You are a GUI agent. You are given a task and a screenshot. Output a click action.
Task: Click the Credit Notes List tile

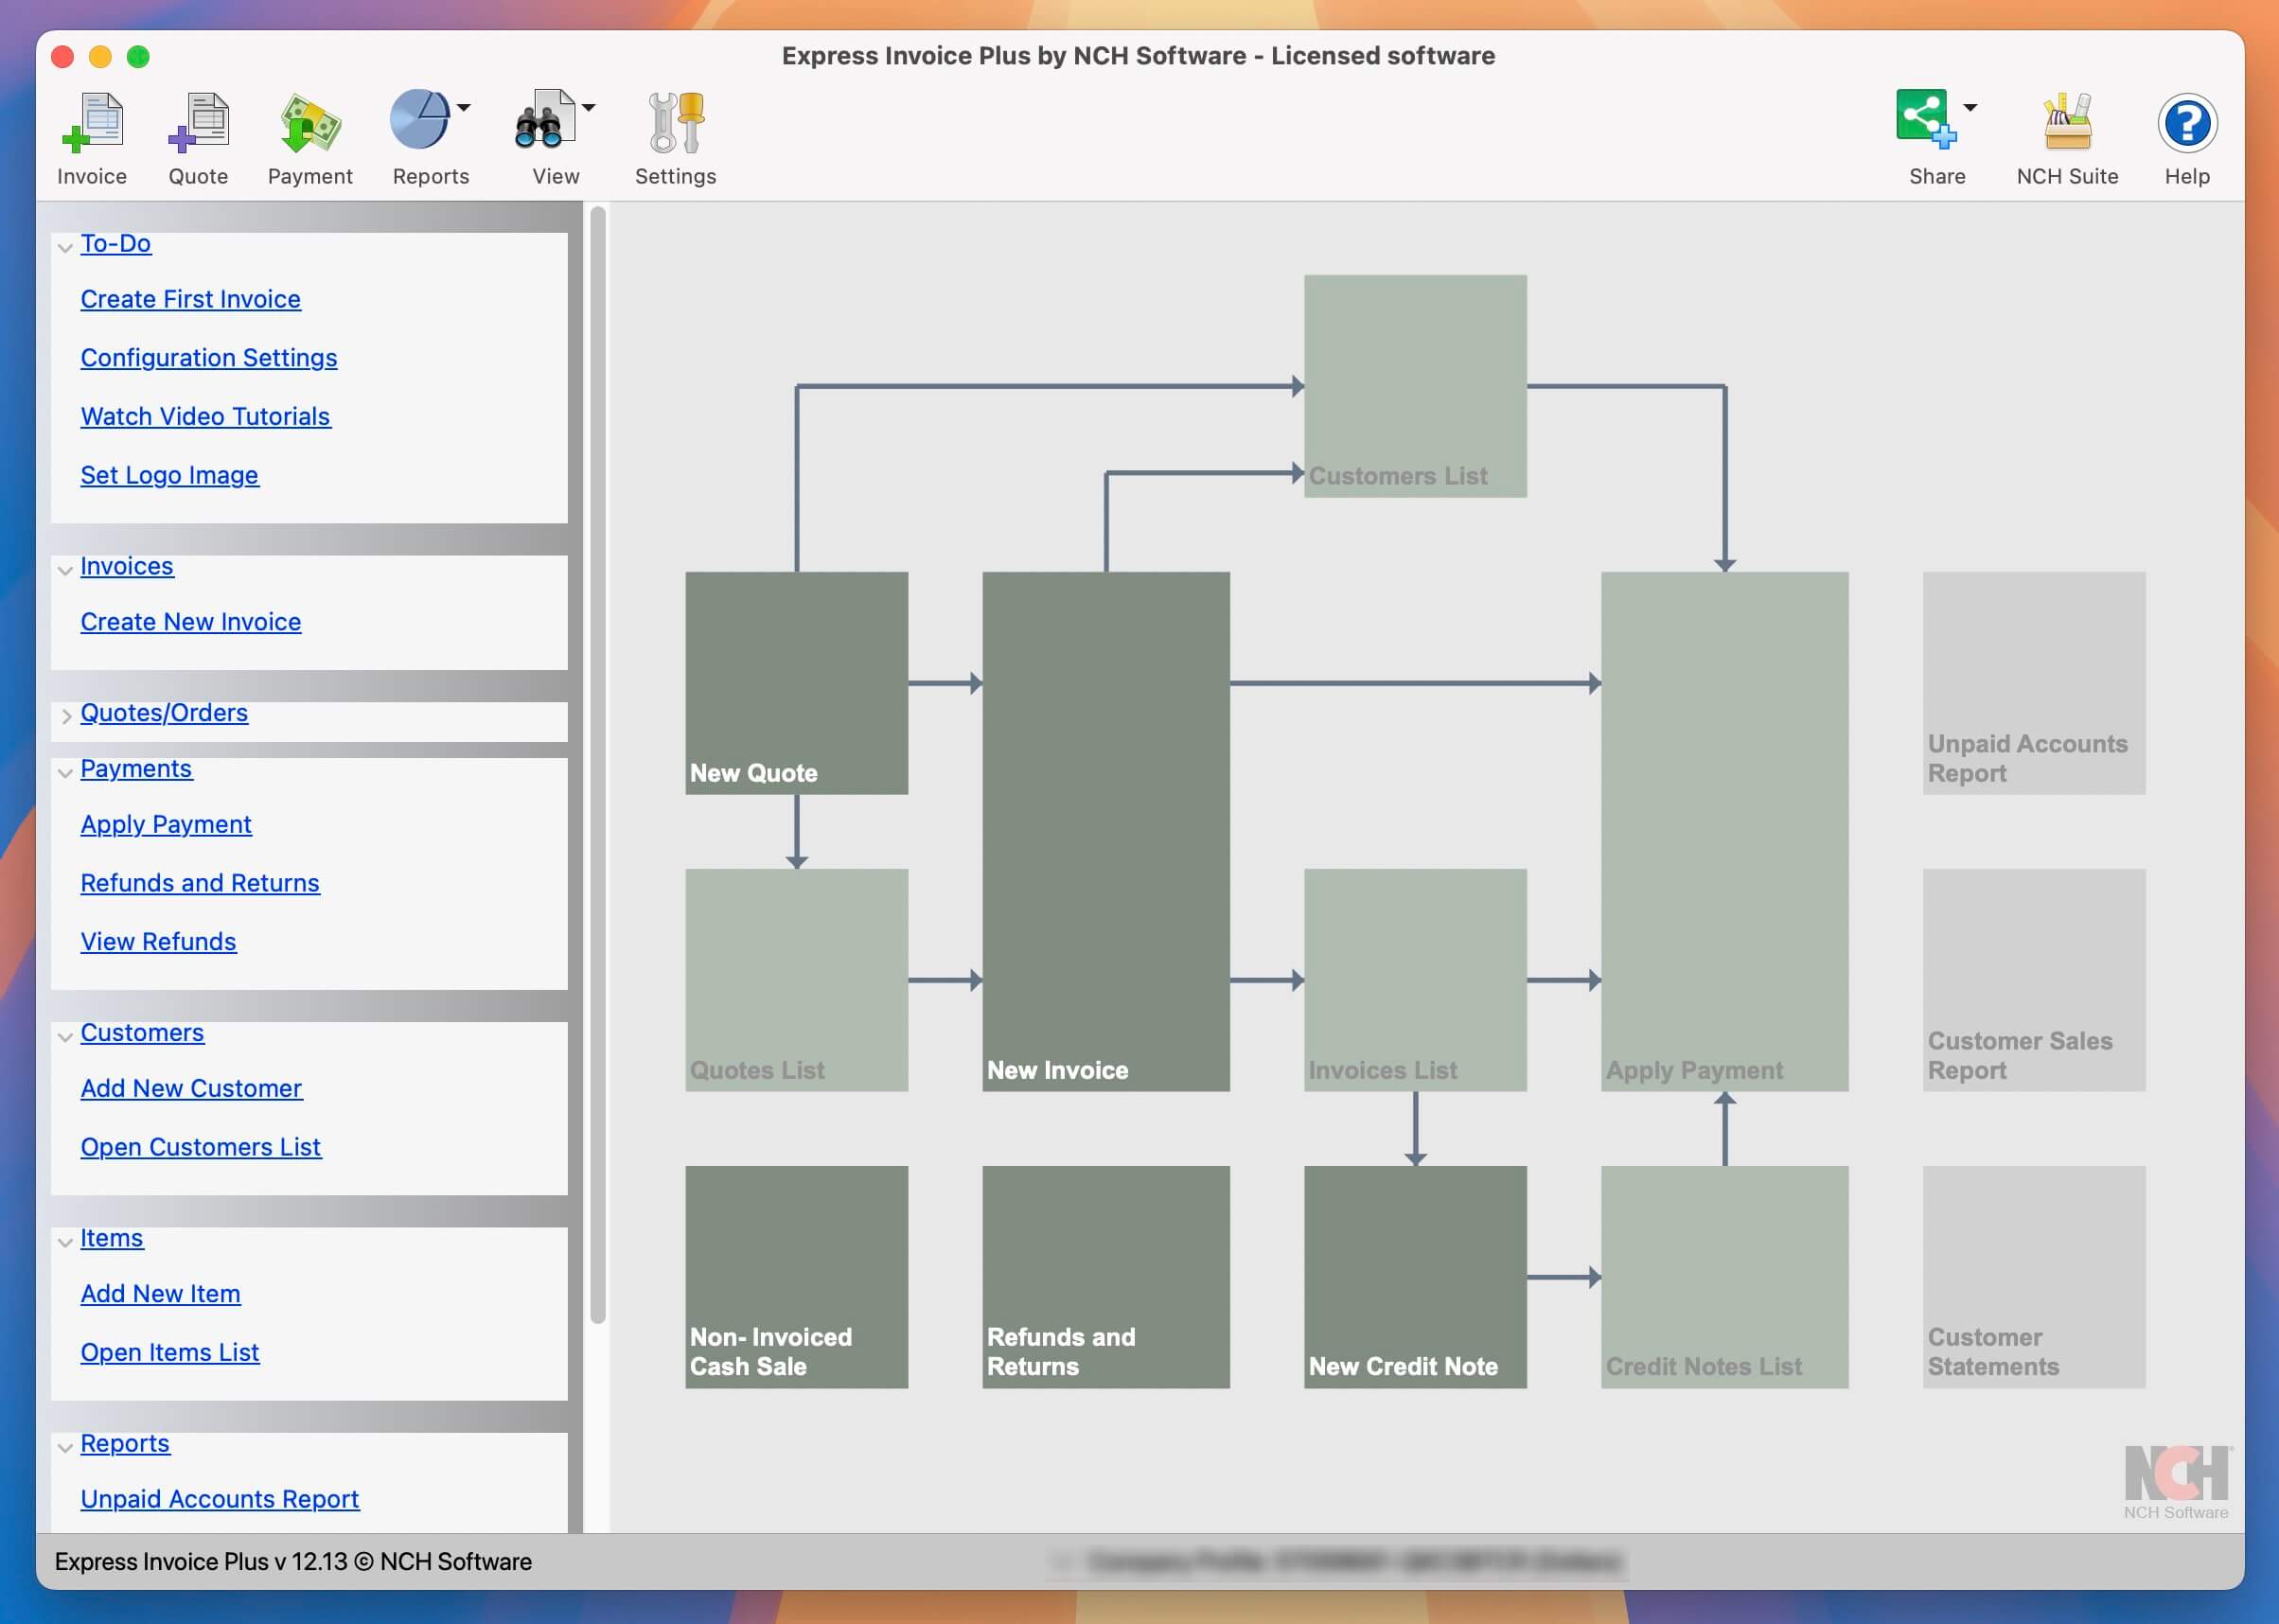point(1725,1277)
